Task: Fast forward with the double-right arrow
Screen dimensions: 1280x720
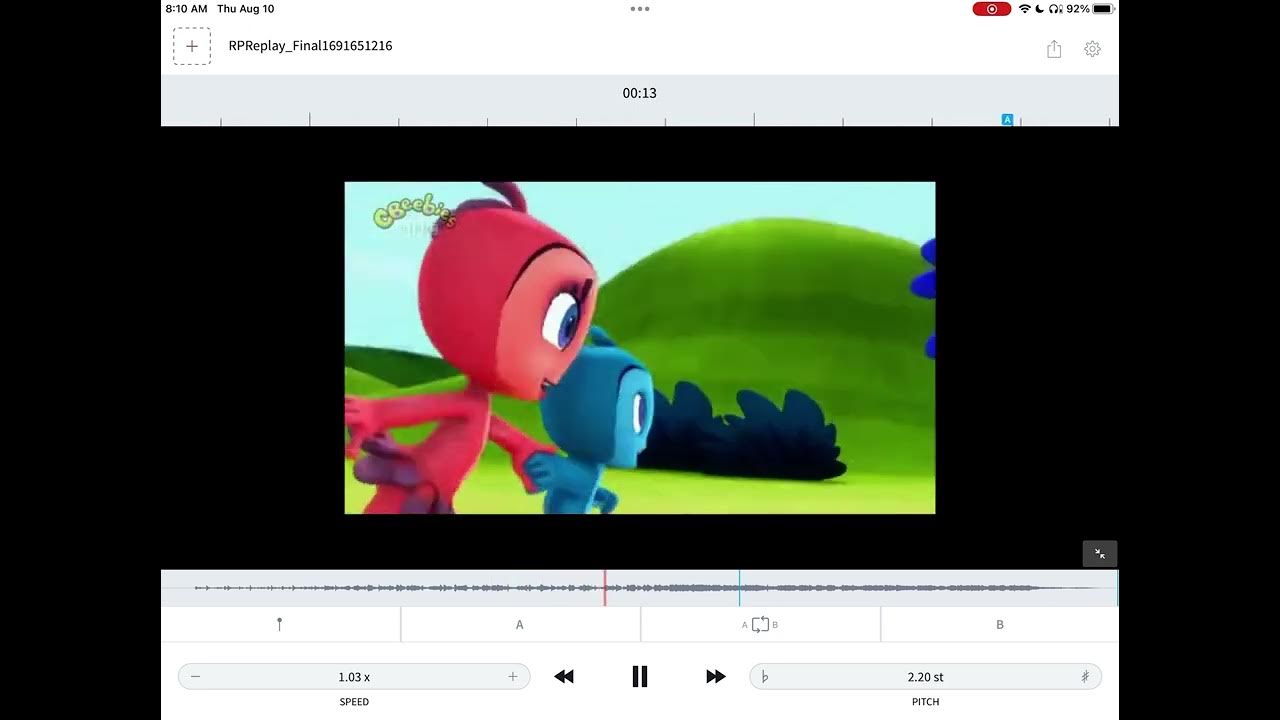Action: tap(716, 677)
